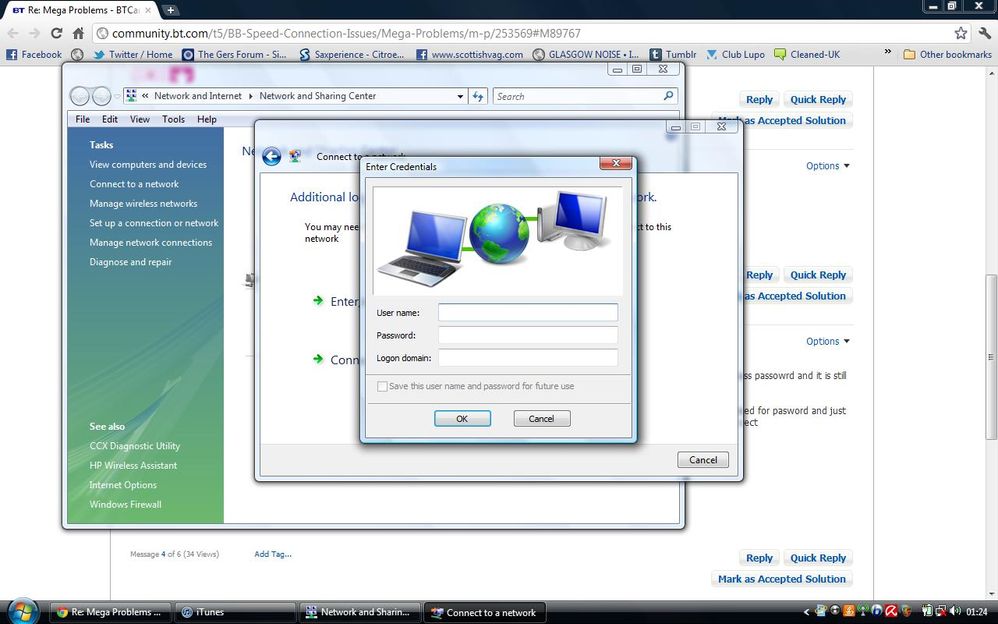This screenshot has height=624, width=998.
Task: Click inside the User name input field
Action: (528, 312)
